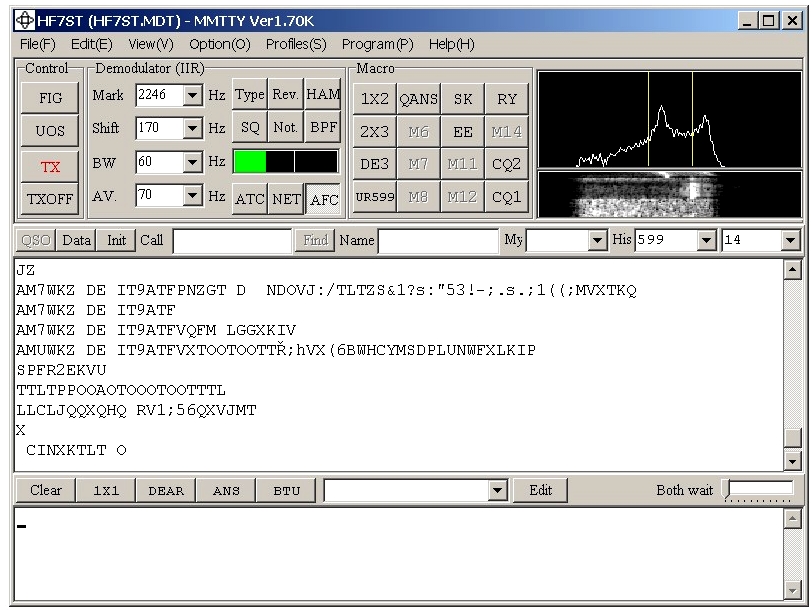The height and width of the screenshot is (611, 811).
Task: Click the waterfall display
Action: pyautogui.click(x=670, y=194)
